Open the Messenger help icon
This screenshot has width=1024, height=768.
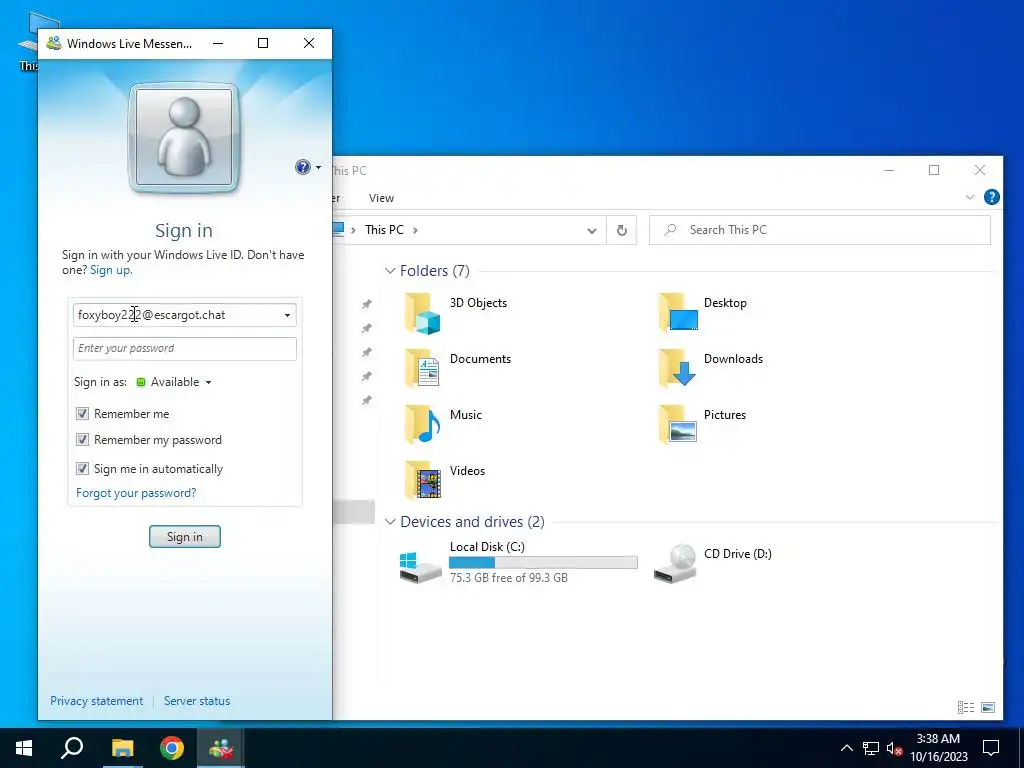tap(302, 167)
